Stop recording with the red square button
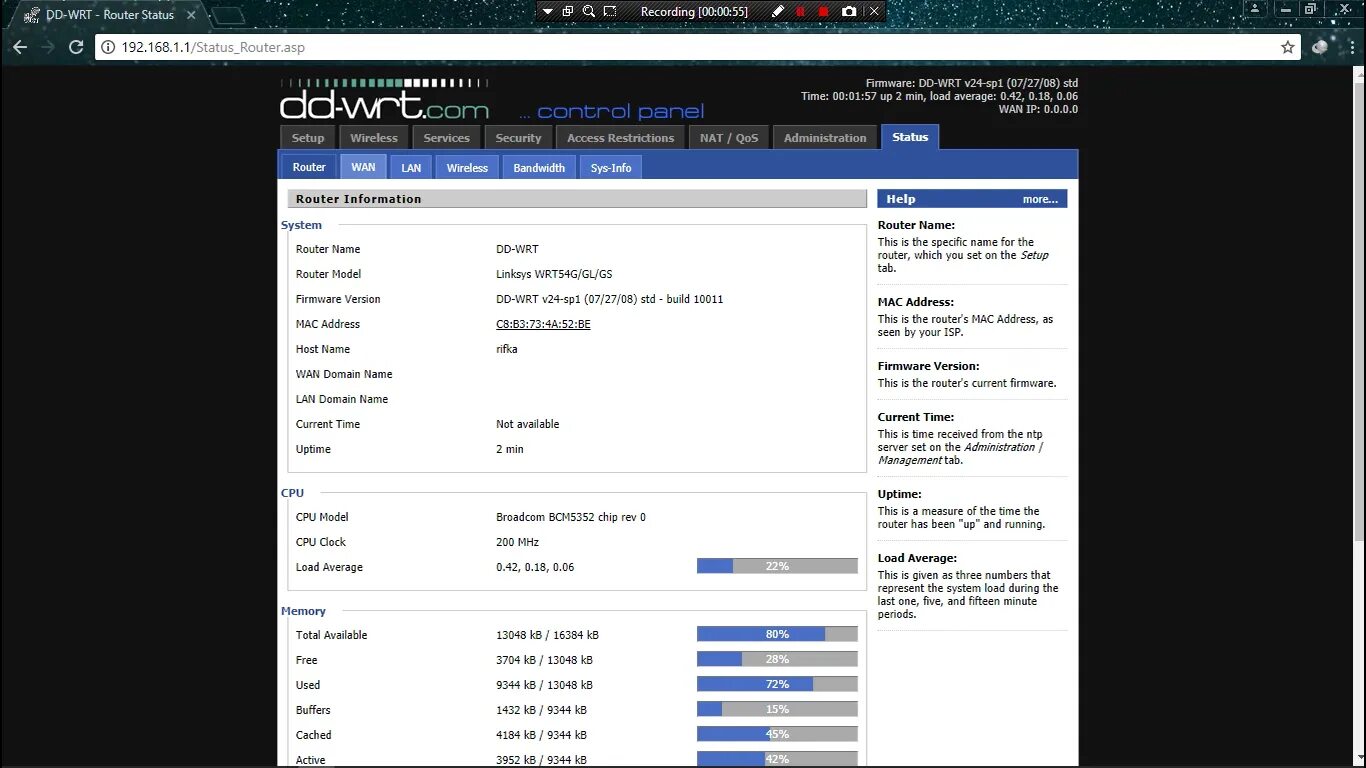 click(824, 11)
